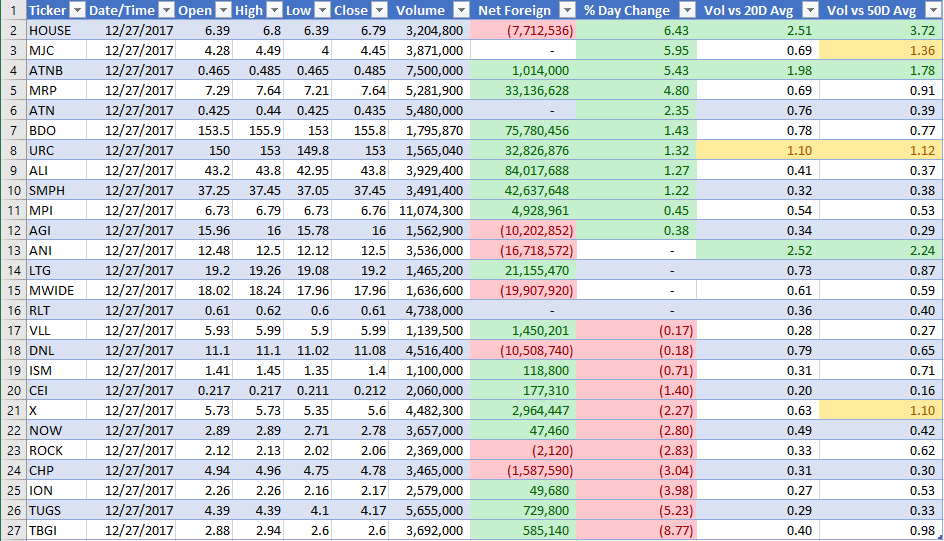The image size is (944, 541).
Task: Select % Day Change value (5.23)
Action: click(x=636, y=510)
